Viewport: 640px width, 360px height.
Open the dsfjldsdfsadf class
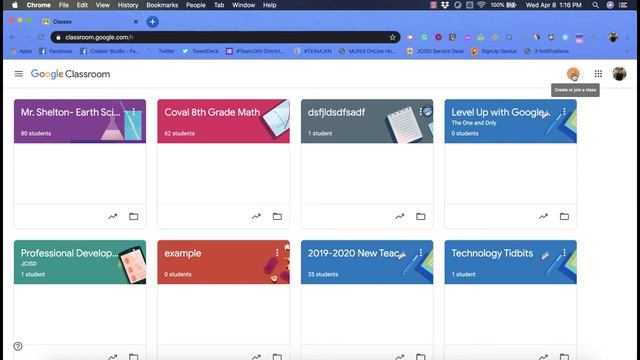tap(336, 112)
